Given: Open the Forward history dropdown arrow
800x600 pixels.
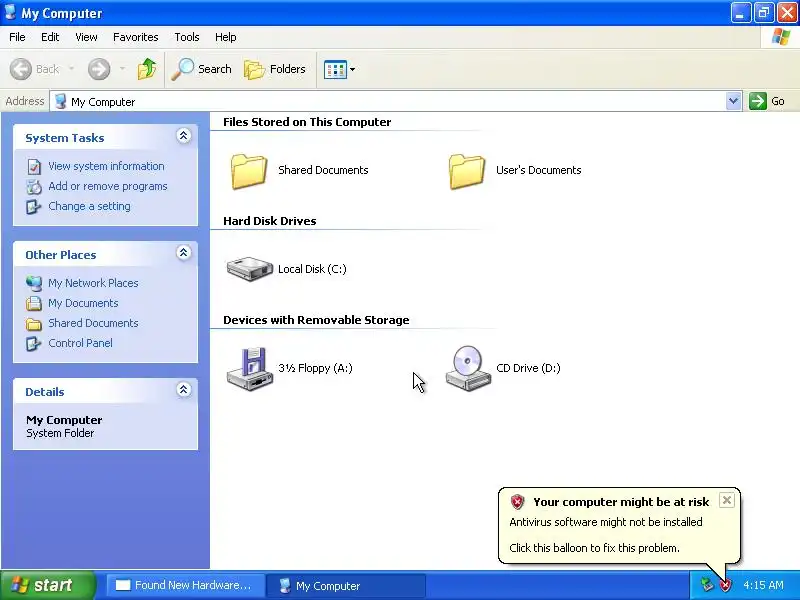Looking at the screenshot, I should pos(122,69).
